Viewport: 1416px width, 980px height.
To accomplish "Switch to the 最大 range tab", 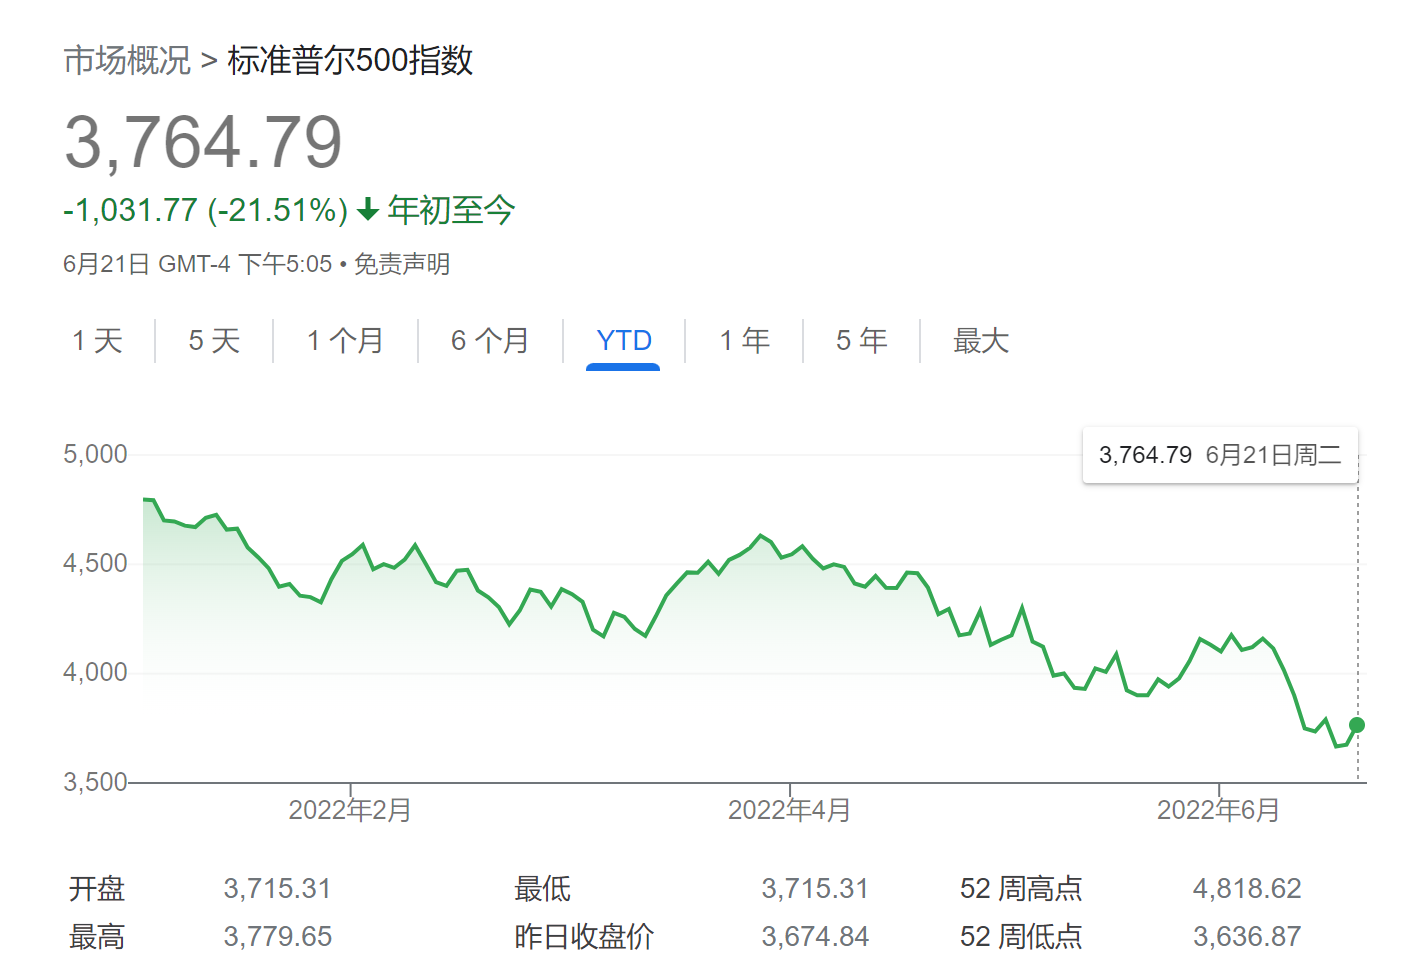I will pyautogui.click(x=981, y=341).
